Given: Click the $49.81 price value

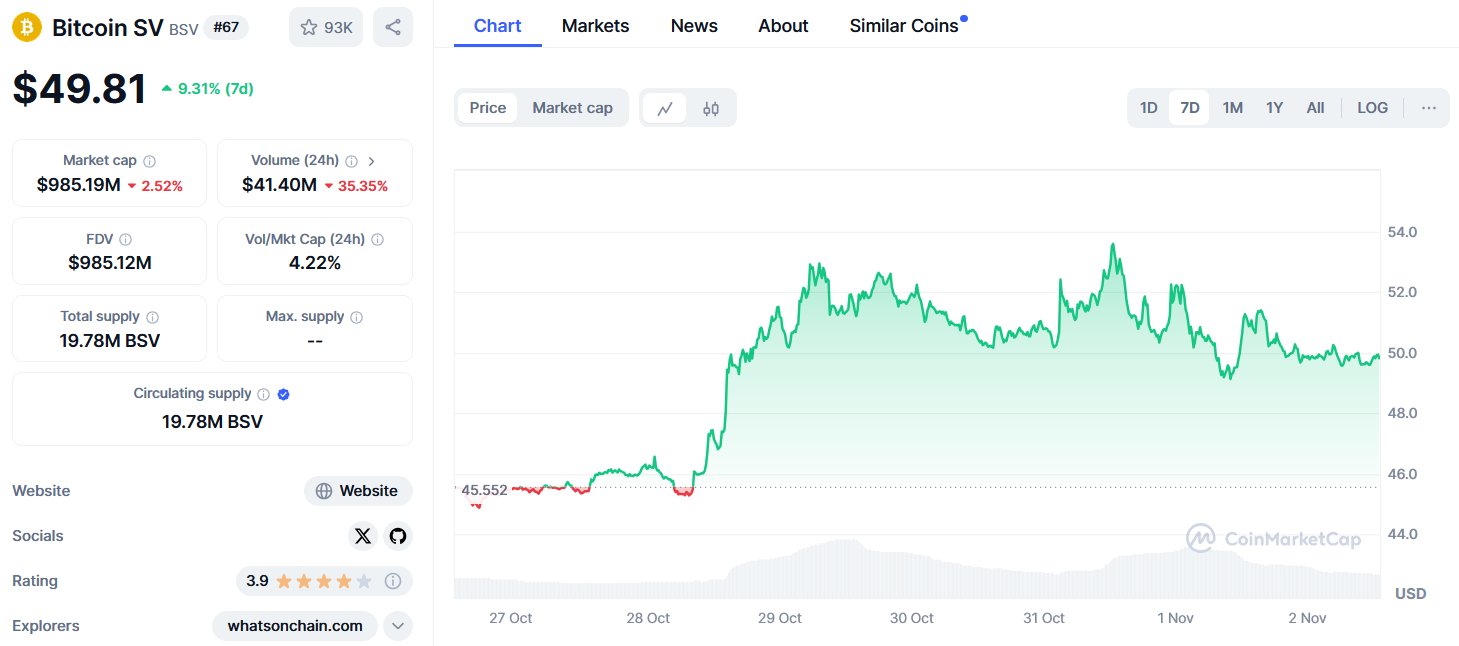Looking at the screenshot, I should (x=79, y=88).
